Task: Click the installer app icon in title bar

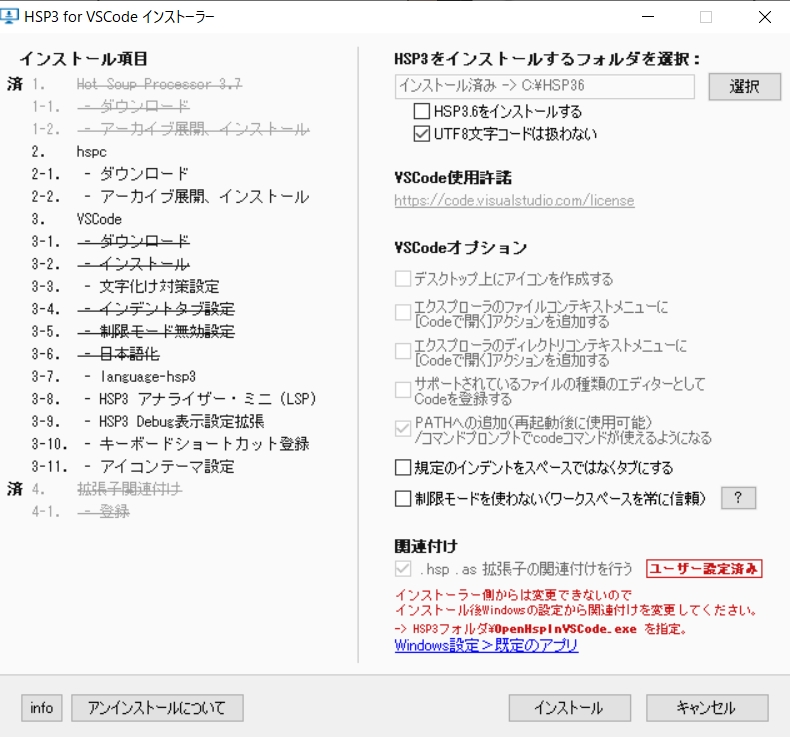Action: pyautogui.click(x=9, y=16)
